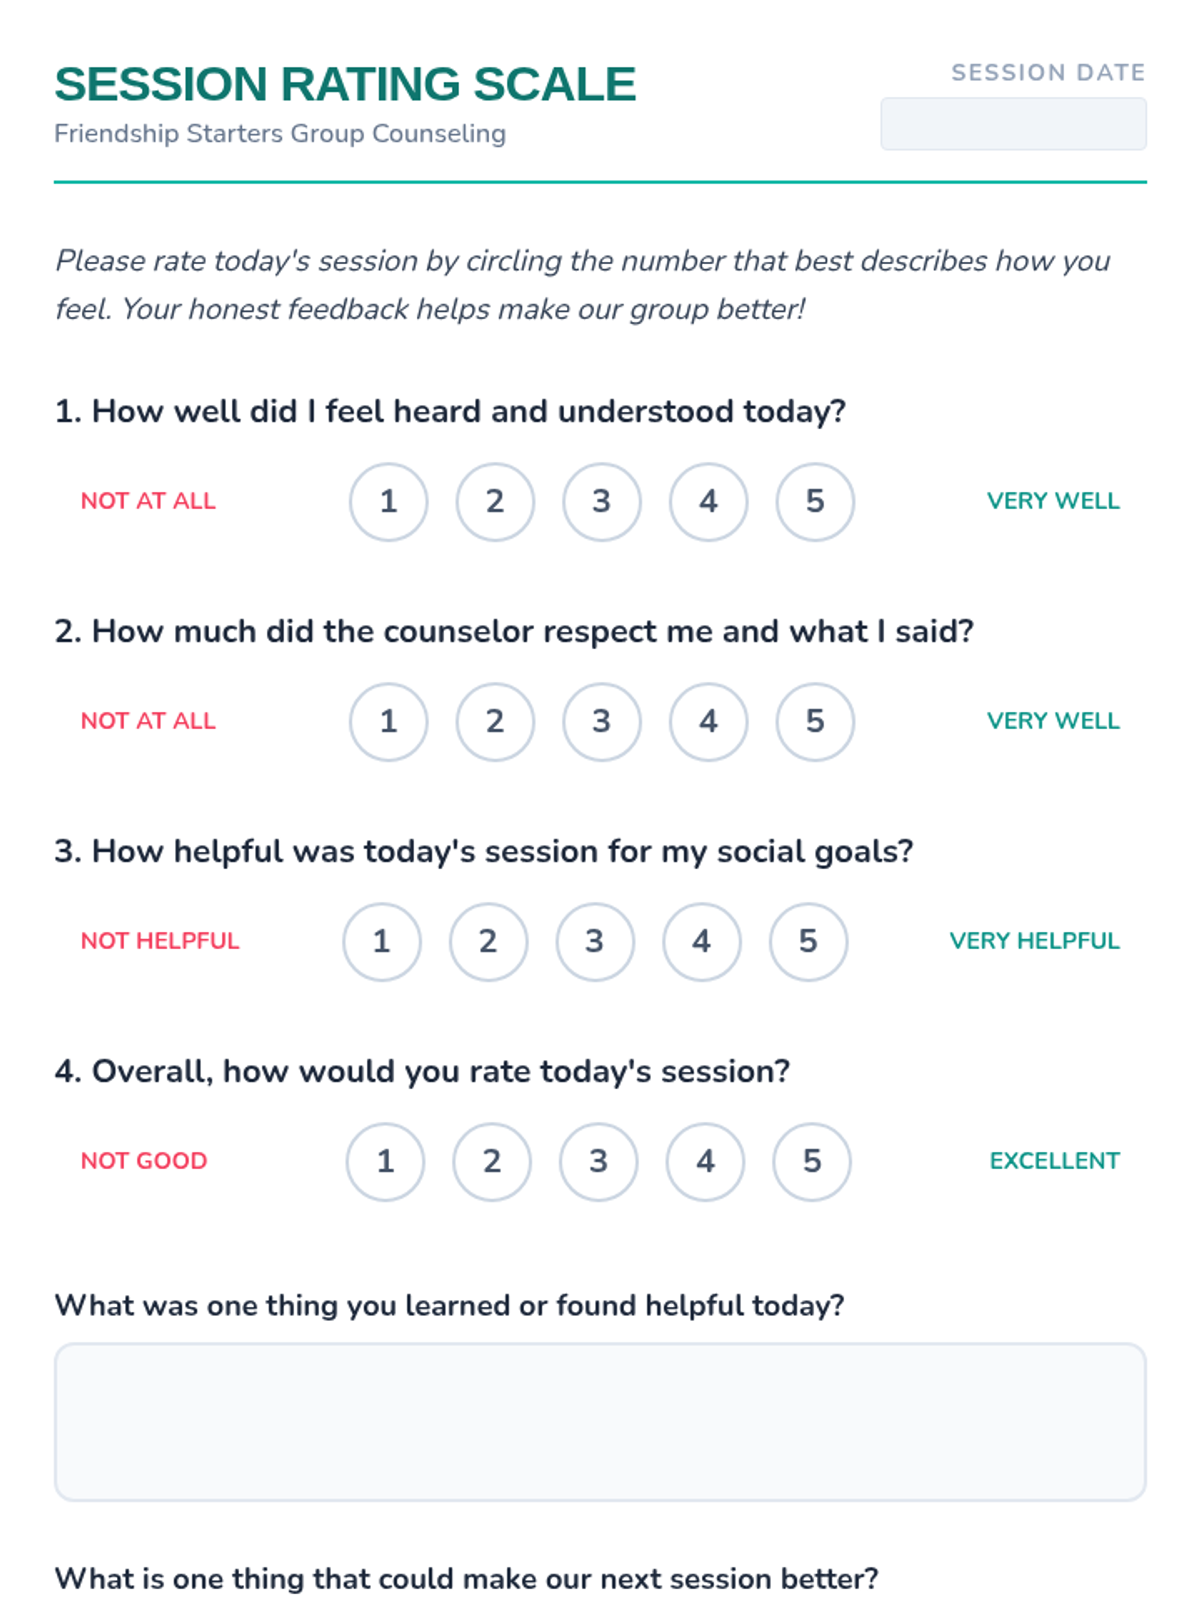The image size is (1200, 1600).
Task: Pick rating 5 for feeling heard today
Action: click(815, 501)
